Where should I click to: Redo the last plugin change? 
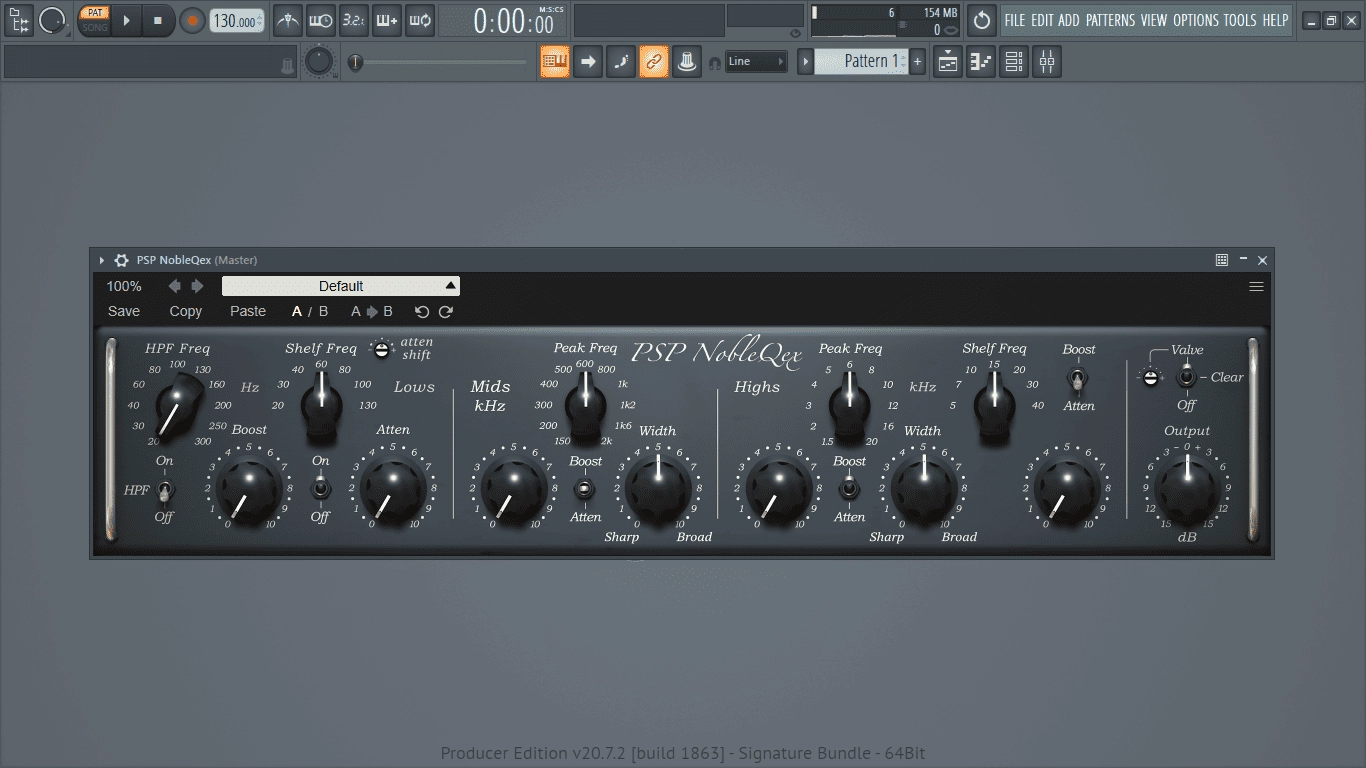point(446,311)
